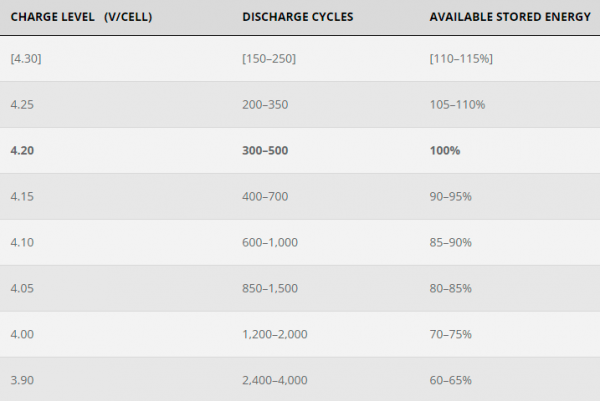Click the bold 300–500 cycles value
The image size is (600, 401).
[265, 150]
